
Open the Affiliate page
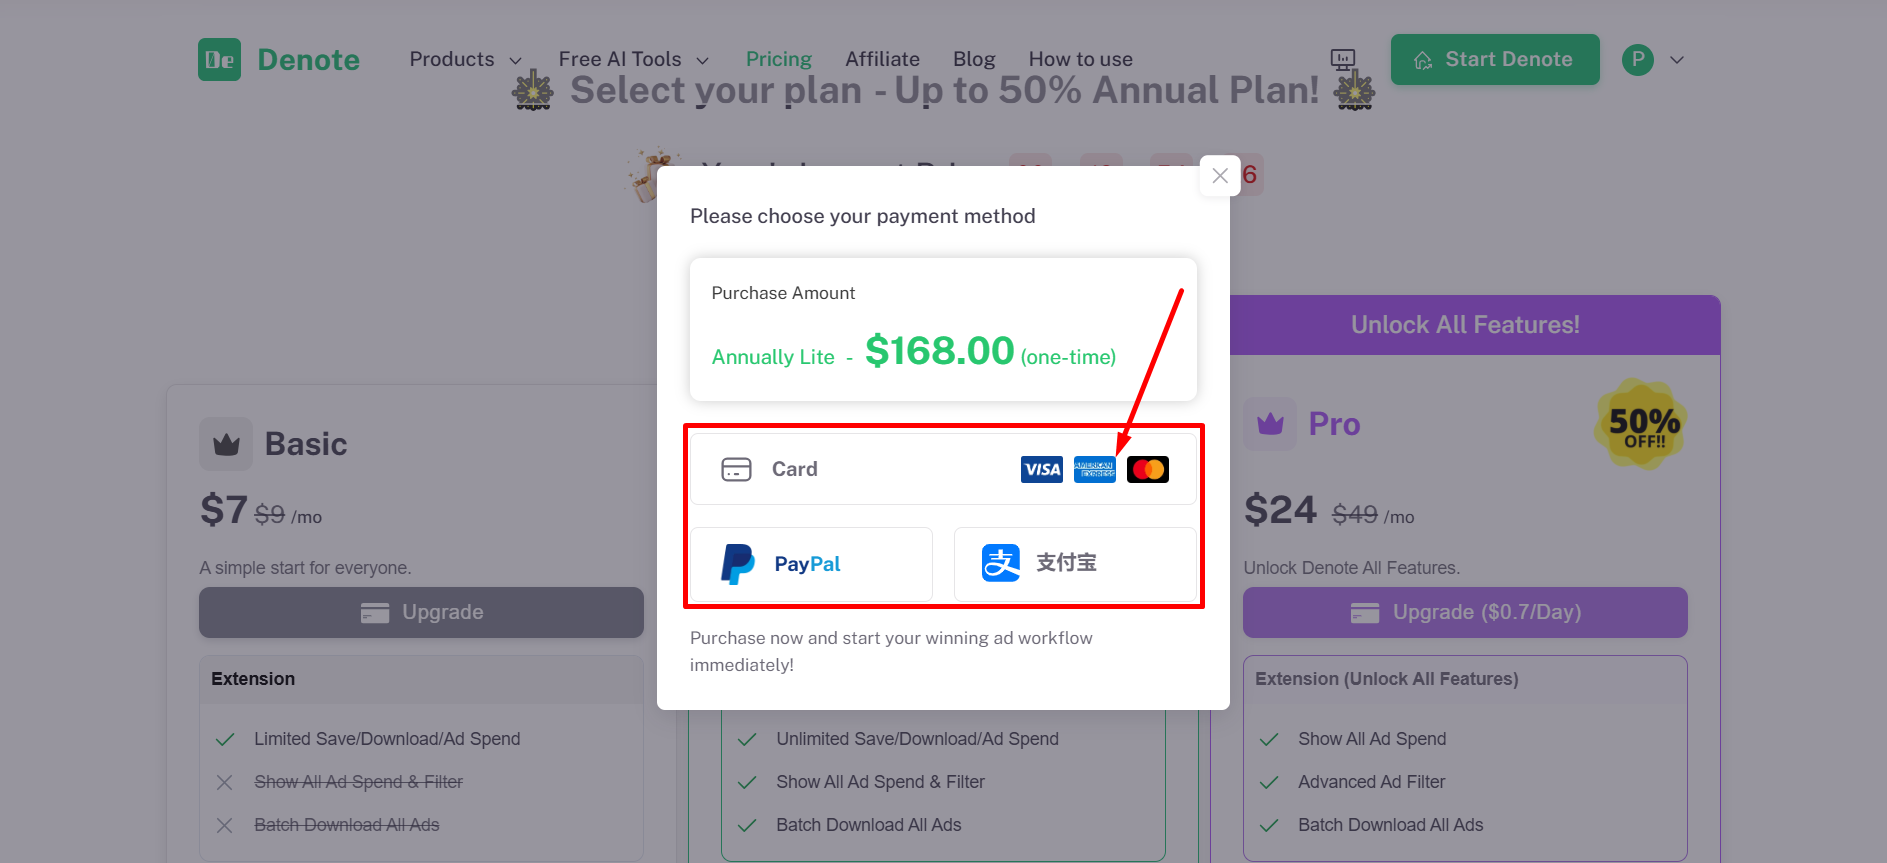(x=882, y=60)
